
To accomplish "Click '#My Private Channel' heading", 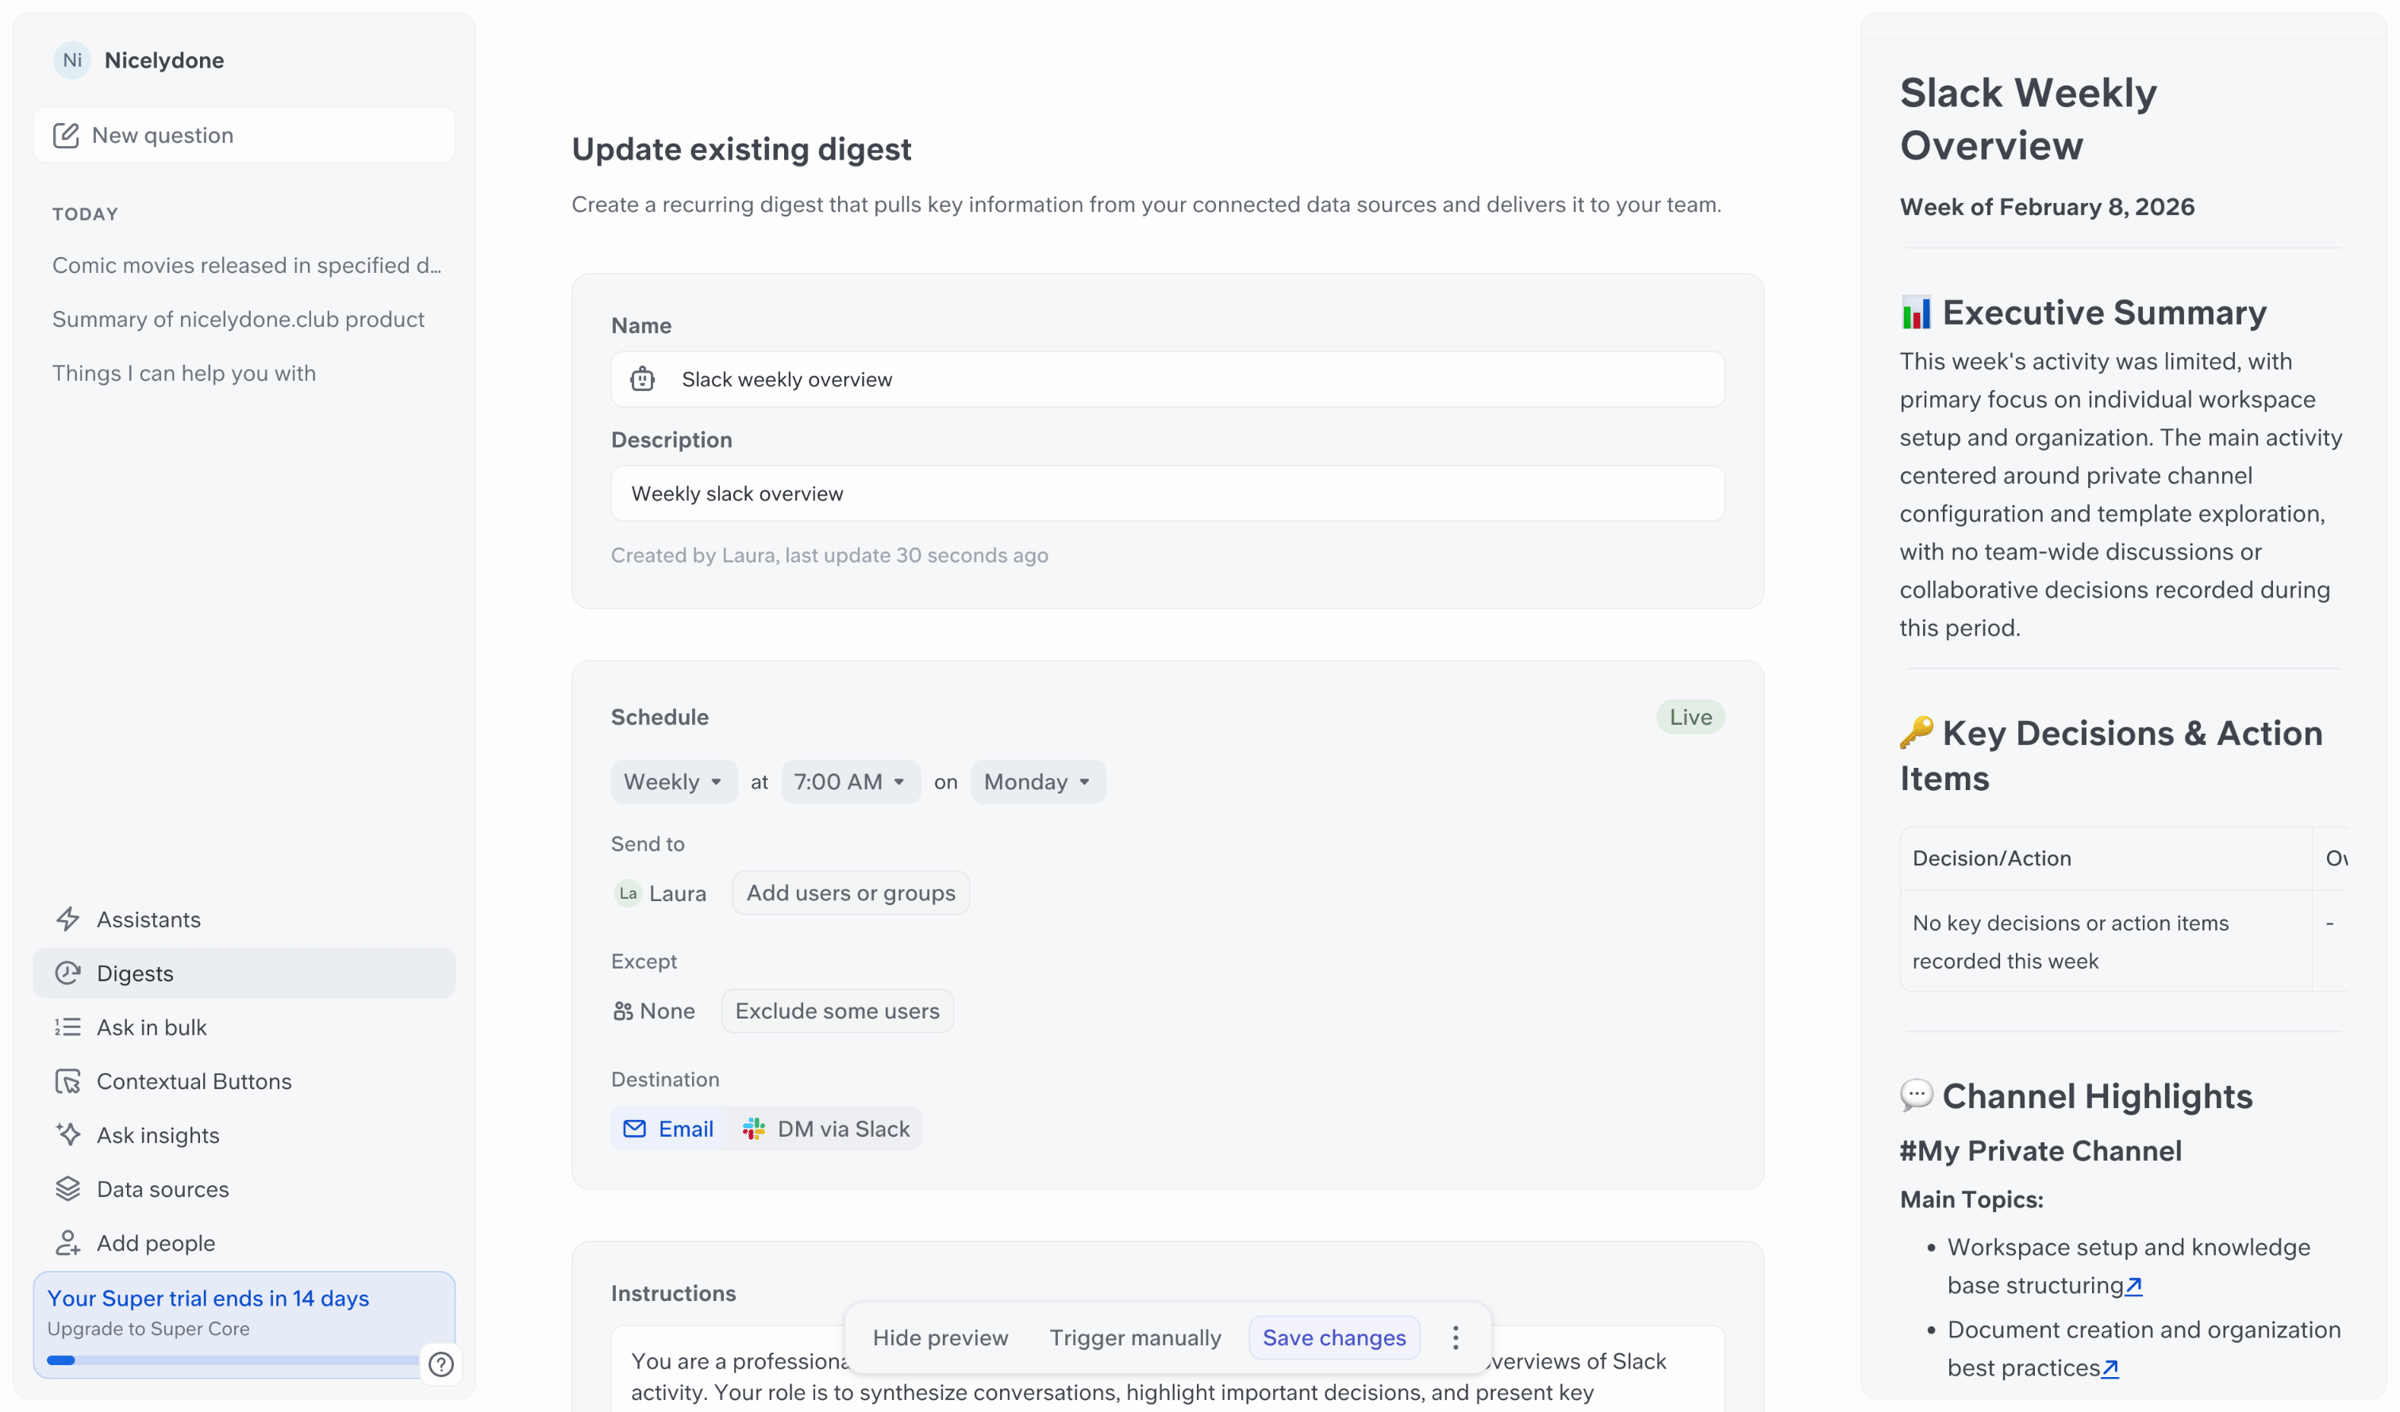I will point(2041,1151).
